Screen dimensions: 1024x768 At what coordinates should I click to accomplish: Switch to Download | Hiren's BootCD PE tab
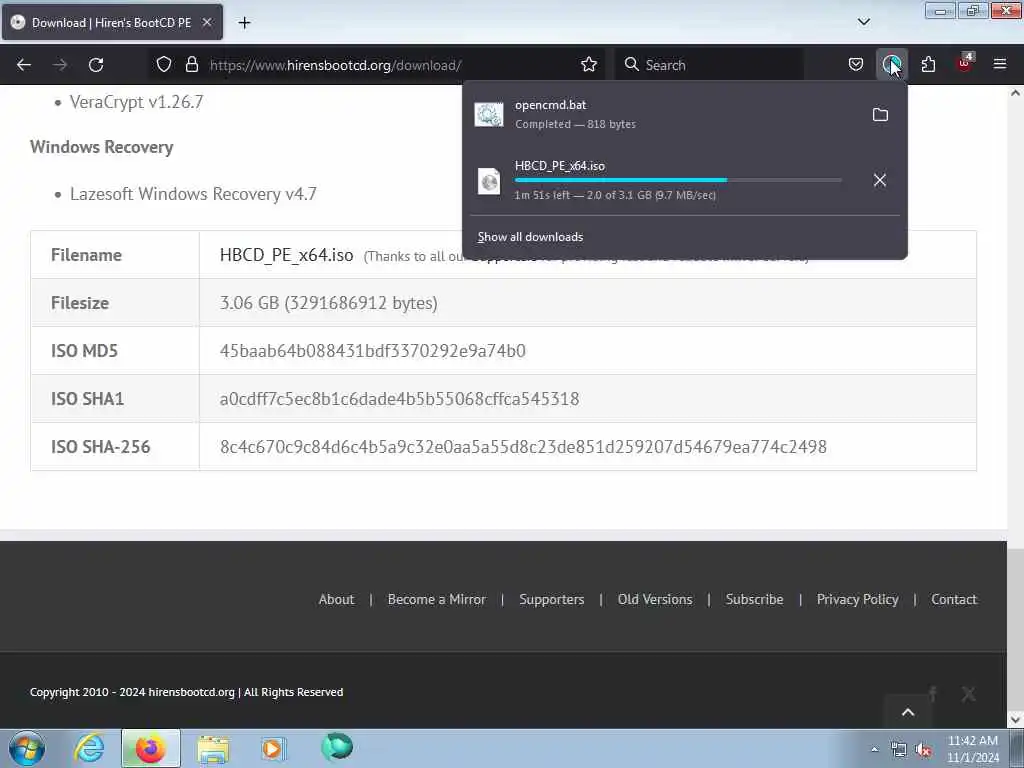[112, 23]
